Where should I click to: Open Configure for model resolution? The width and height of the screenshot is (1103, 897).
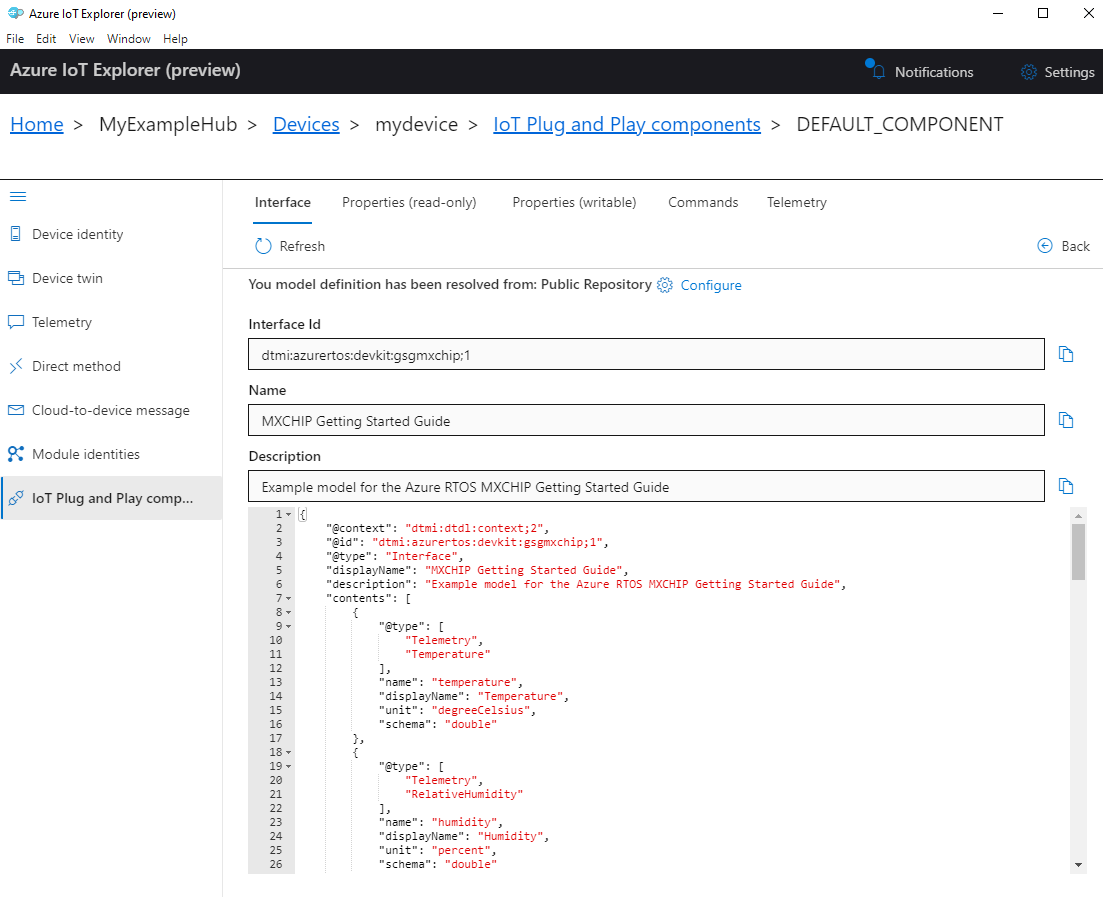[713, 285]
